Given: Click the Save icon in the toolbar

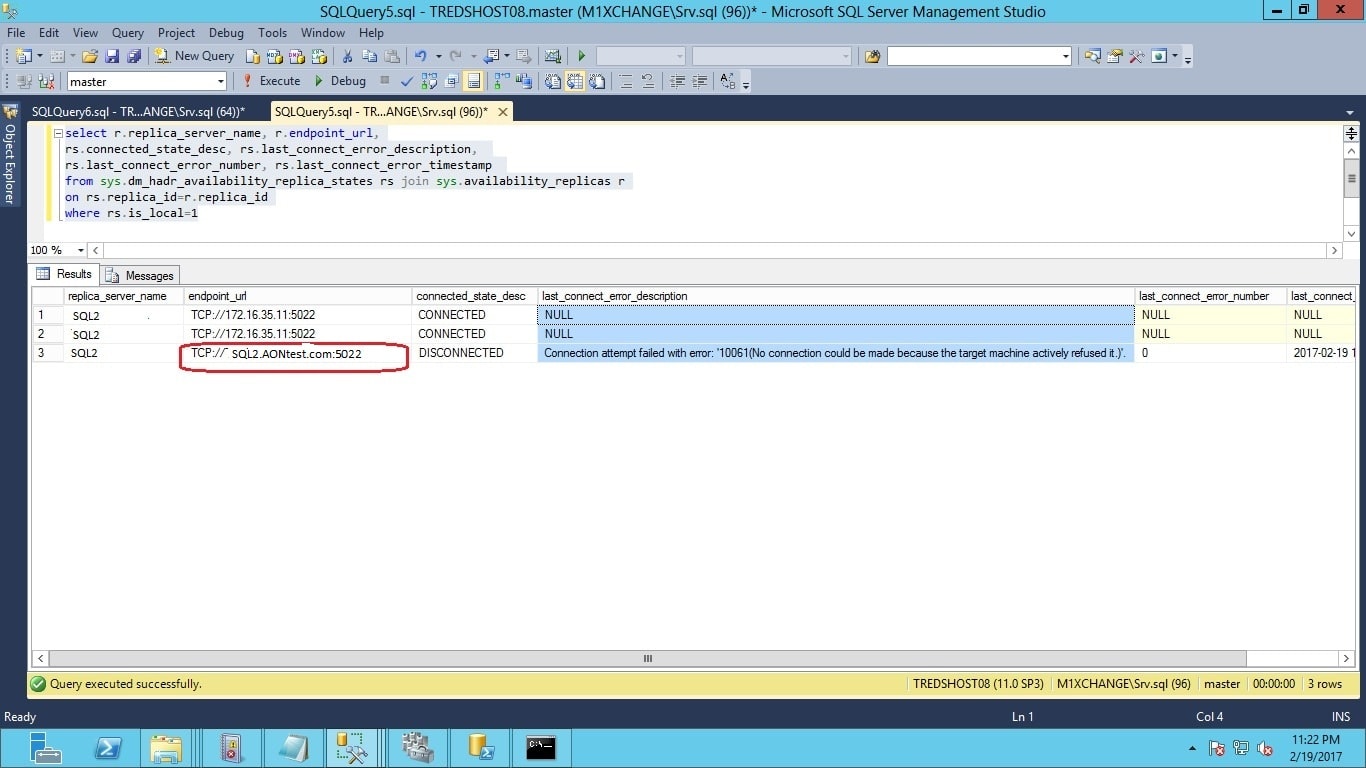Looking at the screenshot, I should tap(112, 57).
